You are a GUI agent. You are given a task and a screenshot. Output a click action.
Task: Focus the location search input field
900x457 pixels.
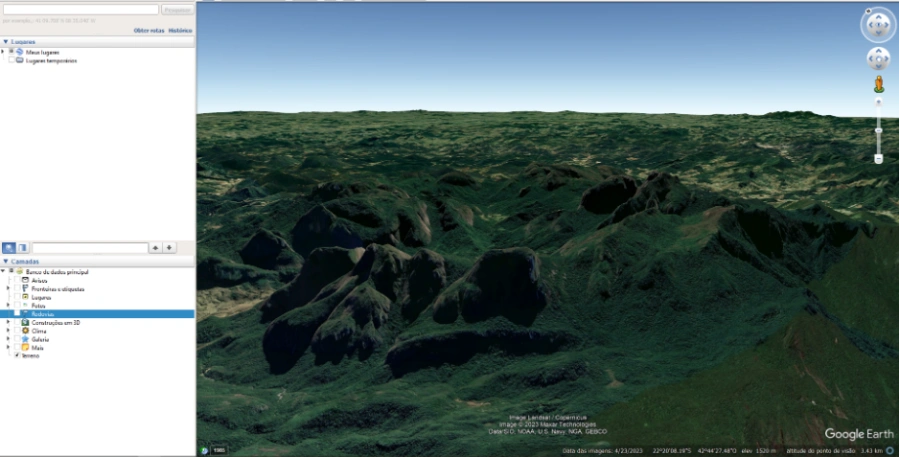pyautogui.click(x=81, y=10)
